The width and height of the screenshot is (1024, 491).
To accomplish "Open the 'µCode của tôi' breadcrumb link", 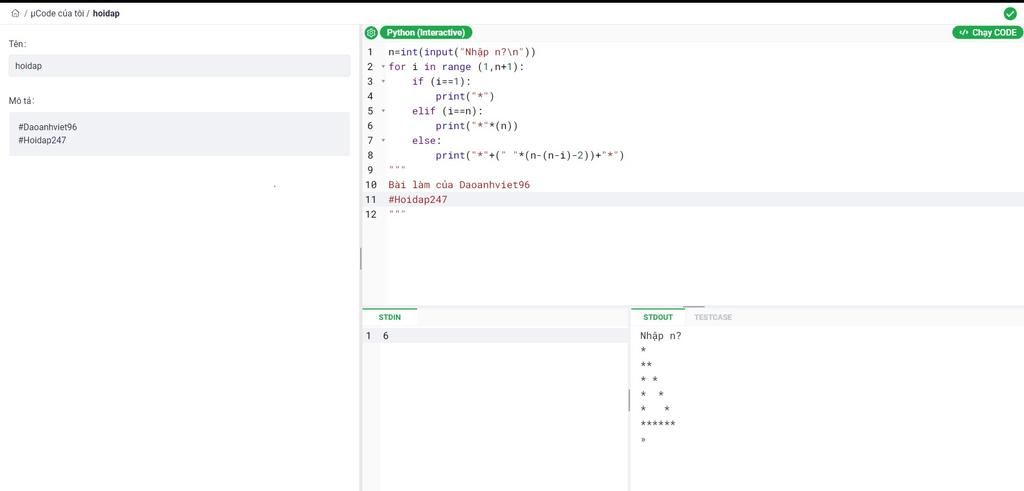I will tap(57, 13).
